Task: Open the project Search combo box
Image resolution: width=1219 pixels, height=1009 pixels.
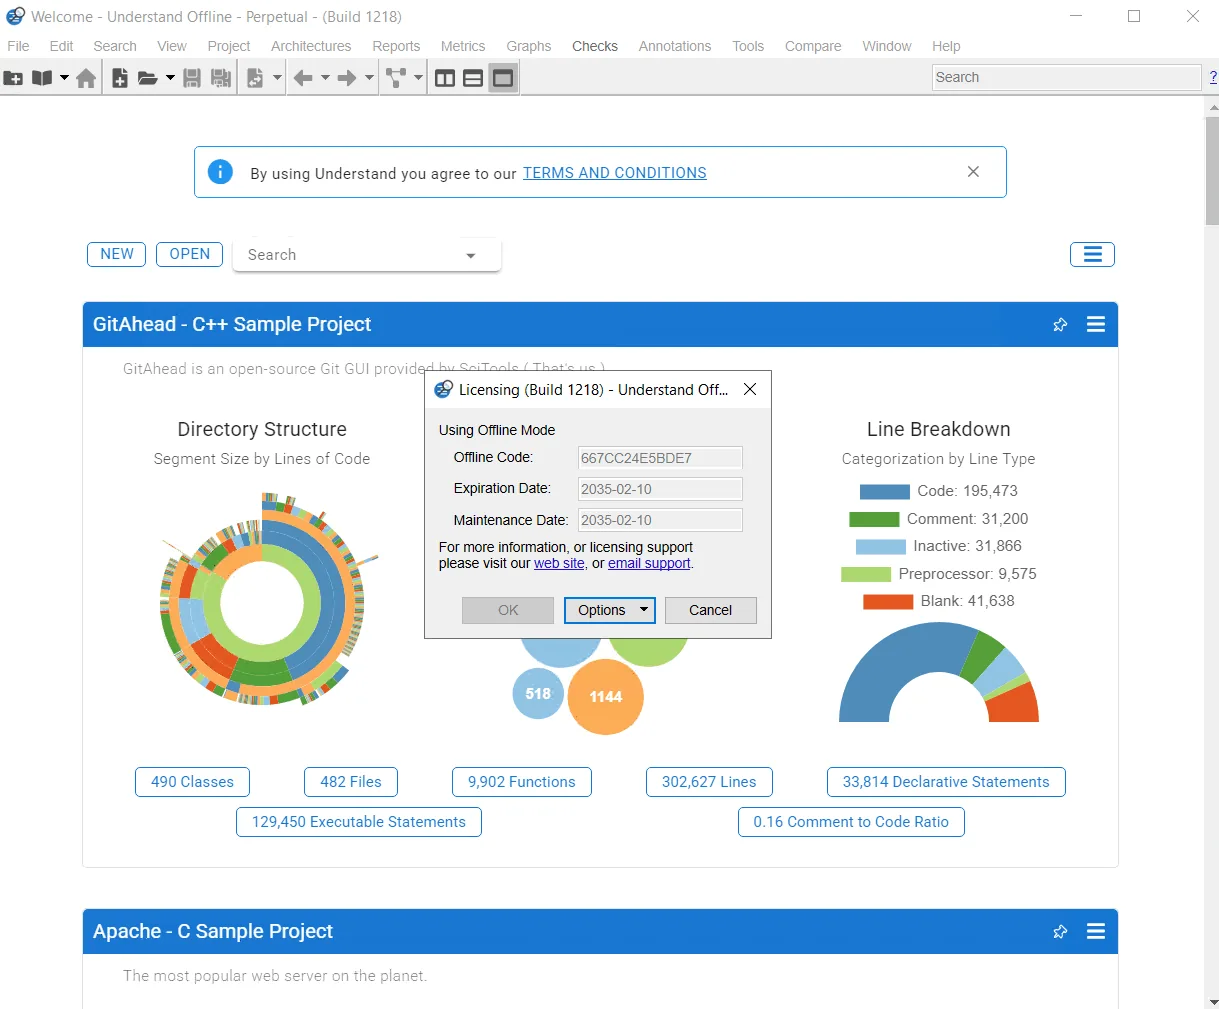Action: coord(366,255)
